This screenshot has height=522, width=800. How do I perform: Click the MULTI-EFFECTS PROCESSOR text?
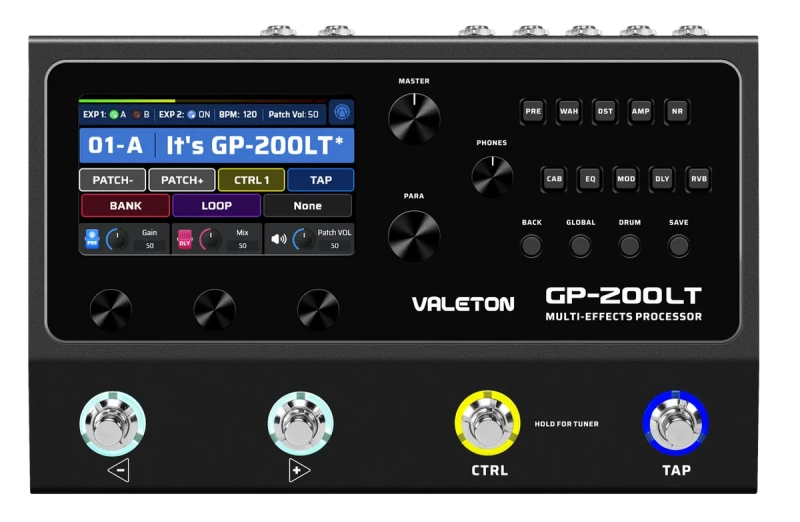[623, 317]
